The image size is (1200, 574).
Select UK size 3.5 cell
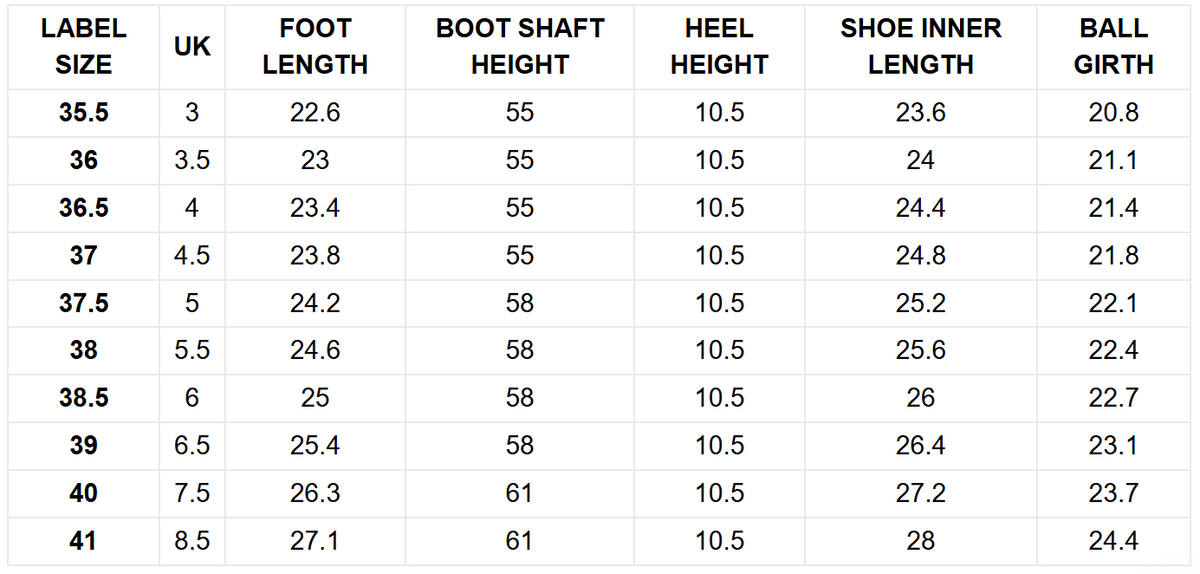click(x=192, y=161)
